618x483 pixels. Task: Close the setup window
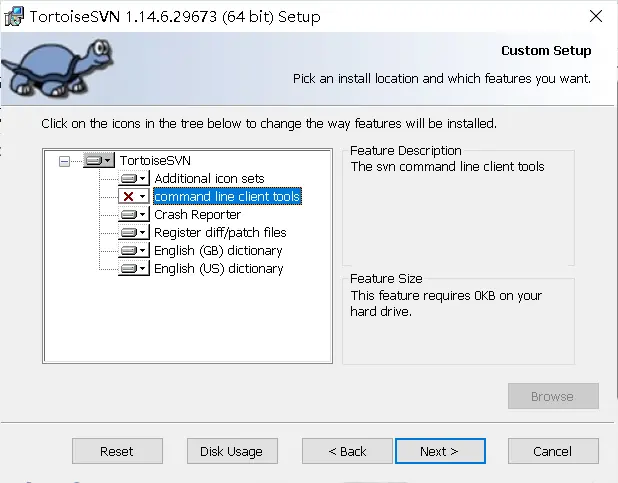coord(596,16)
